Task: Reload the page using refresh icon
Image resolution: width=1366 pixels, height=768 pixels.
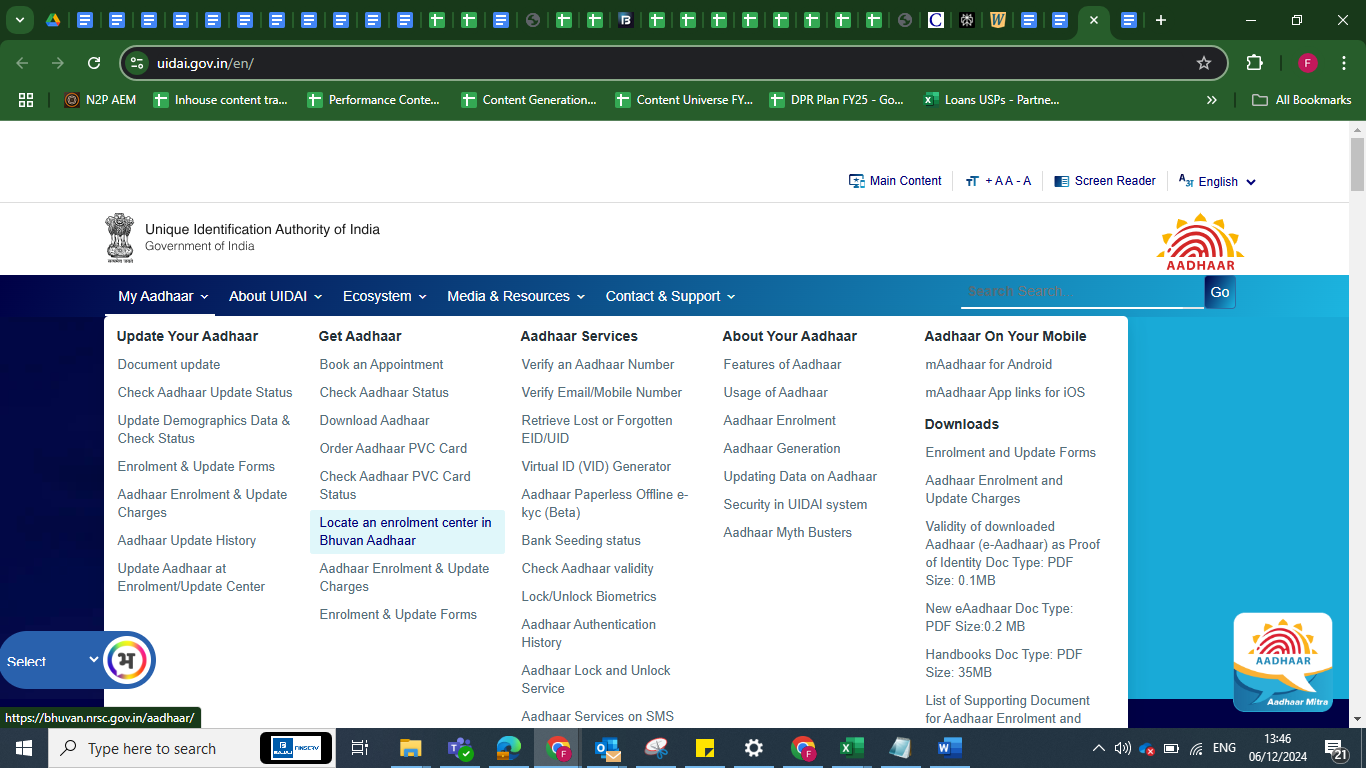Action: pos(94,63)
